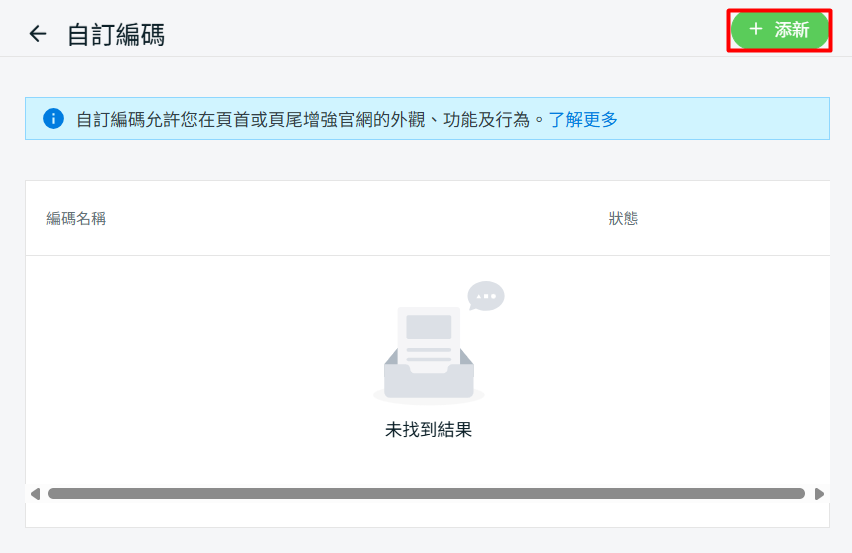Click the 未找到結果 empty-state message
The width and height of the screenshot is (852, 553).
tap(428, 430)
